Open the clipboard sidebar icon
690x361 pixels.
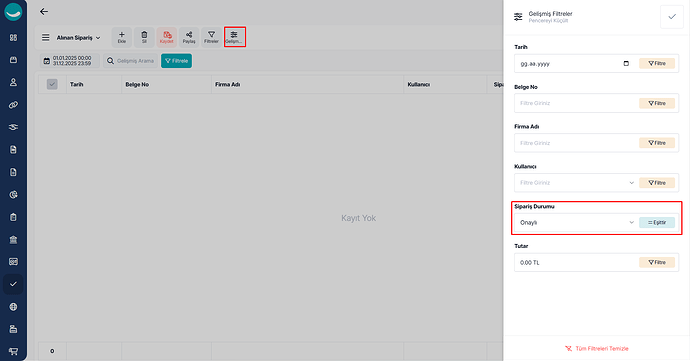pos(13,217)
